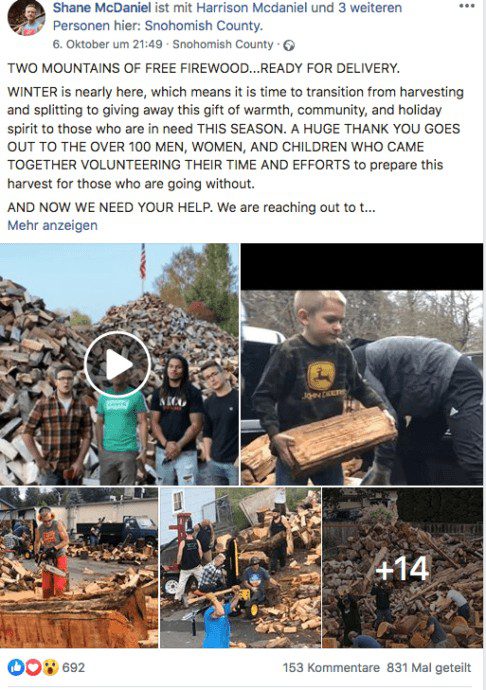Open the 153 Kommentare list
Image resolution: width=486 pixels, height=690 pixels.
[x=331, y=668]
